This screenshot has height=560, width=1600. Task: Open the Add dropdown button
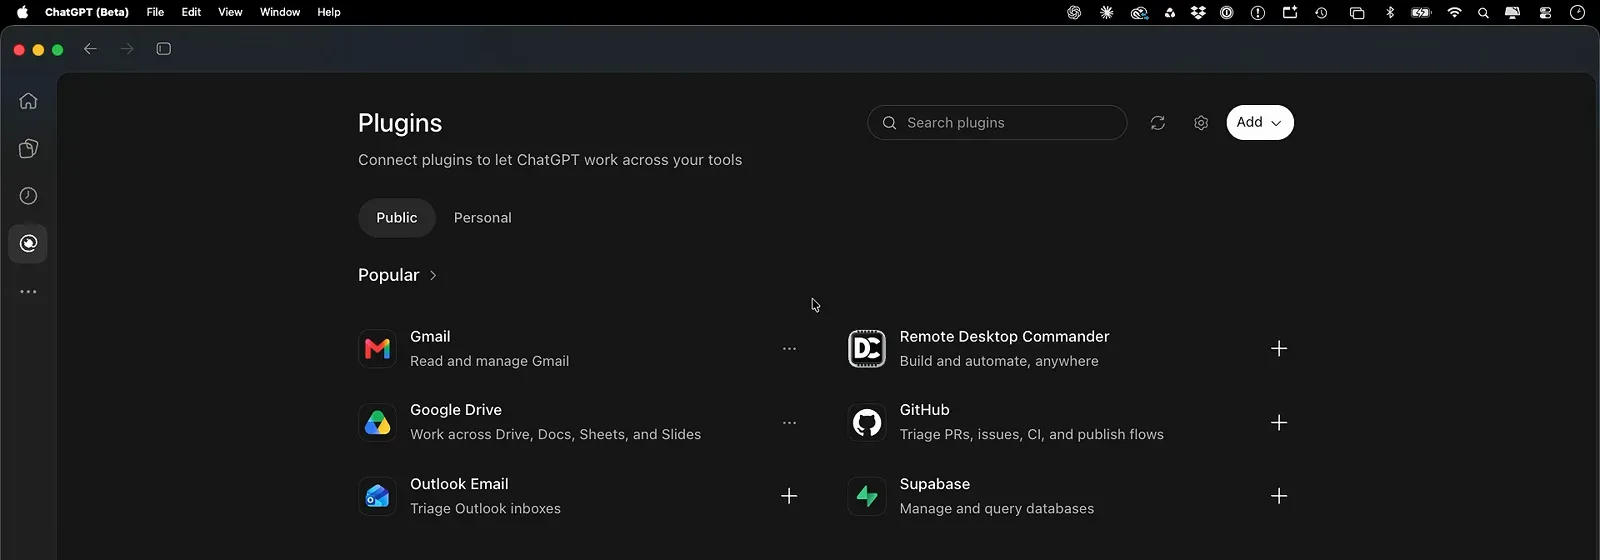(1260, 123)
